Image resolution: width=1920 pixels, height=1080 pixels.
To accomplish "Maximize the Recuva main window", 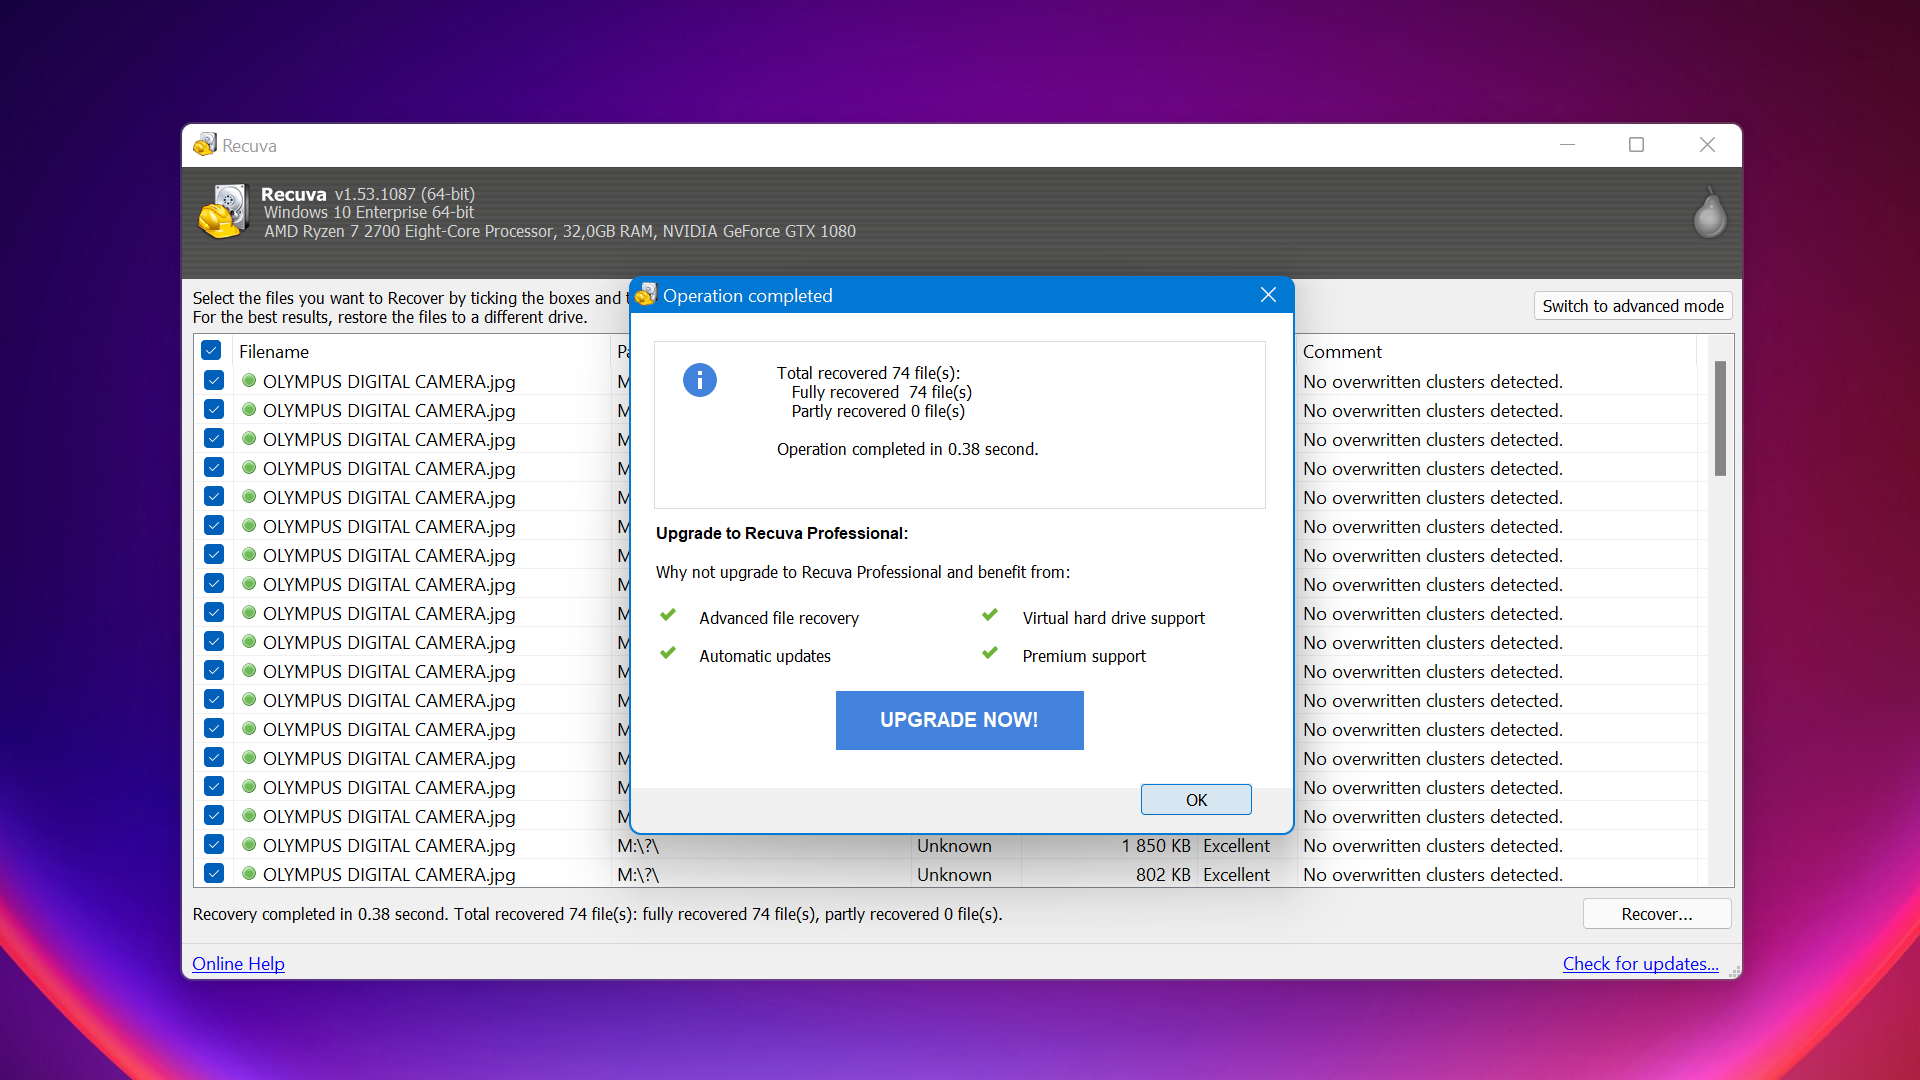I will (x=1636, y=145).
